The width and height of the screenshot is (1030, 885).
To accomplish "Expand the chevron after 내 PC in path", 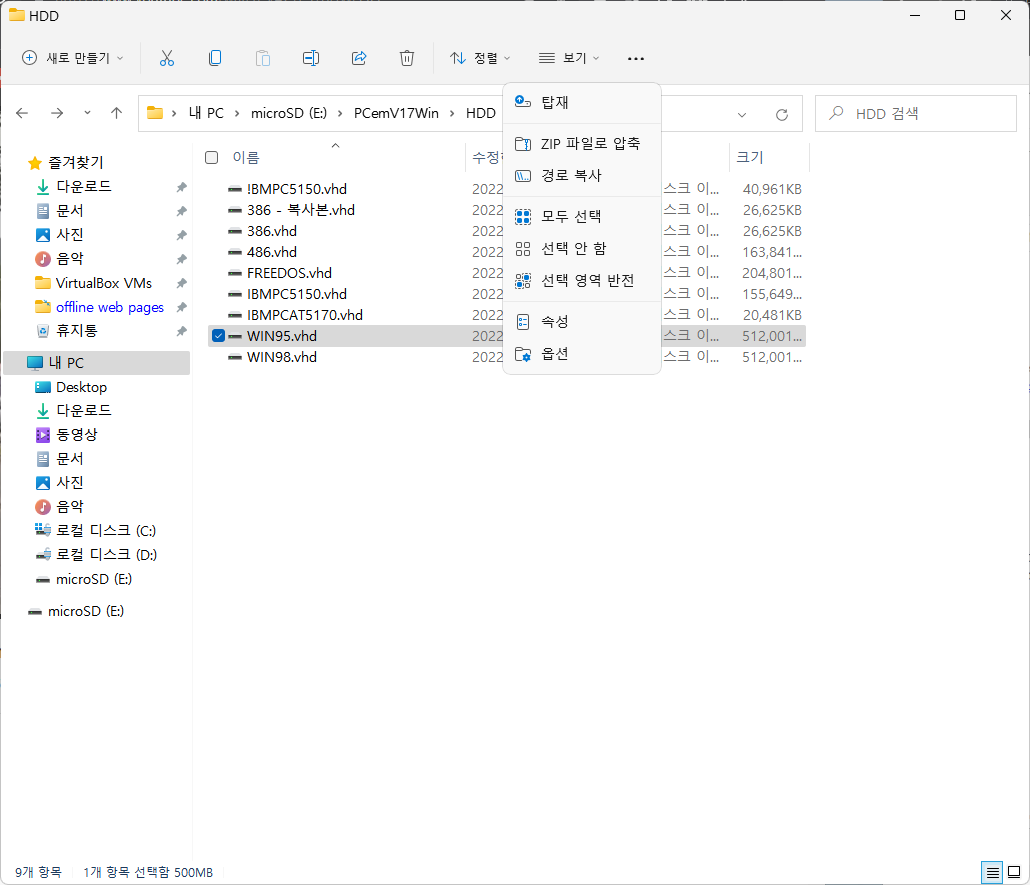I will pos(237,113).
